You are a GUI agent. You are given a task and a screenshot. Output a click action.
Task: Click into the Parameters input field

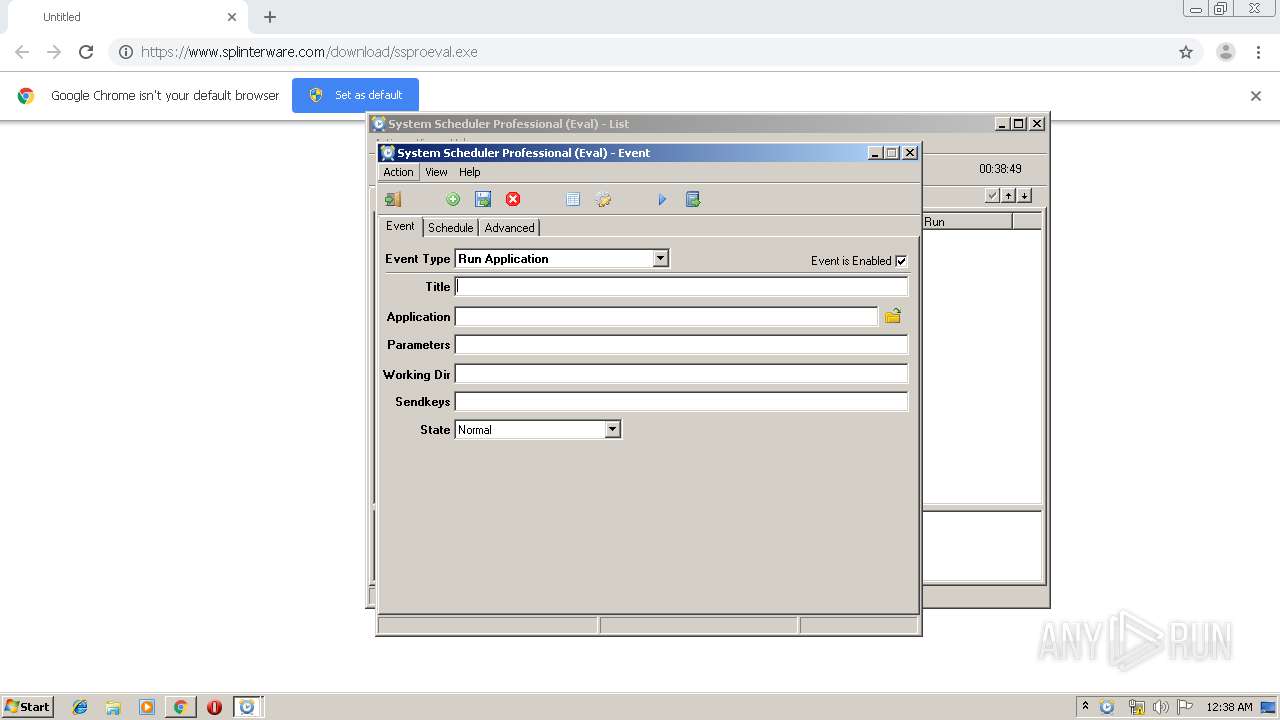681,344
